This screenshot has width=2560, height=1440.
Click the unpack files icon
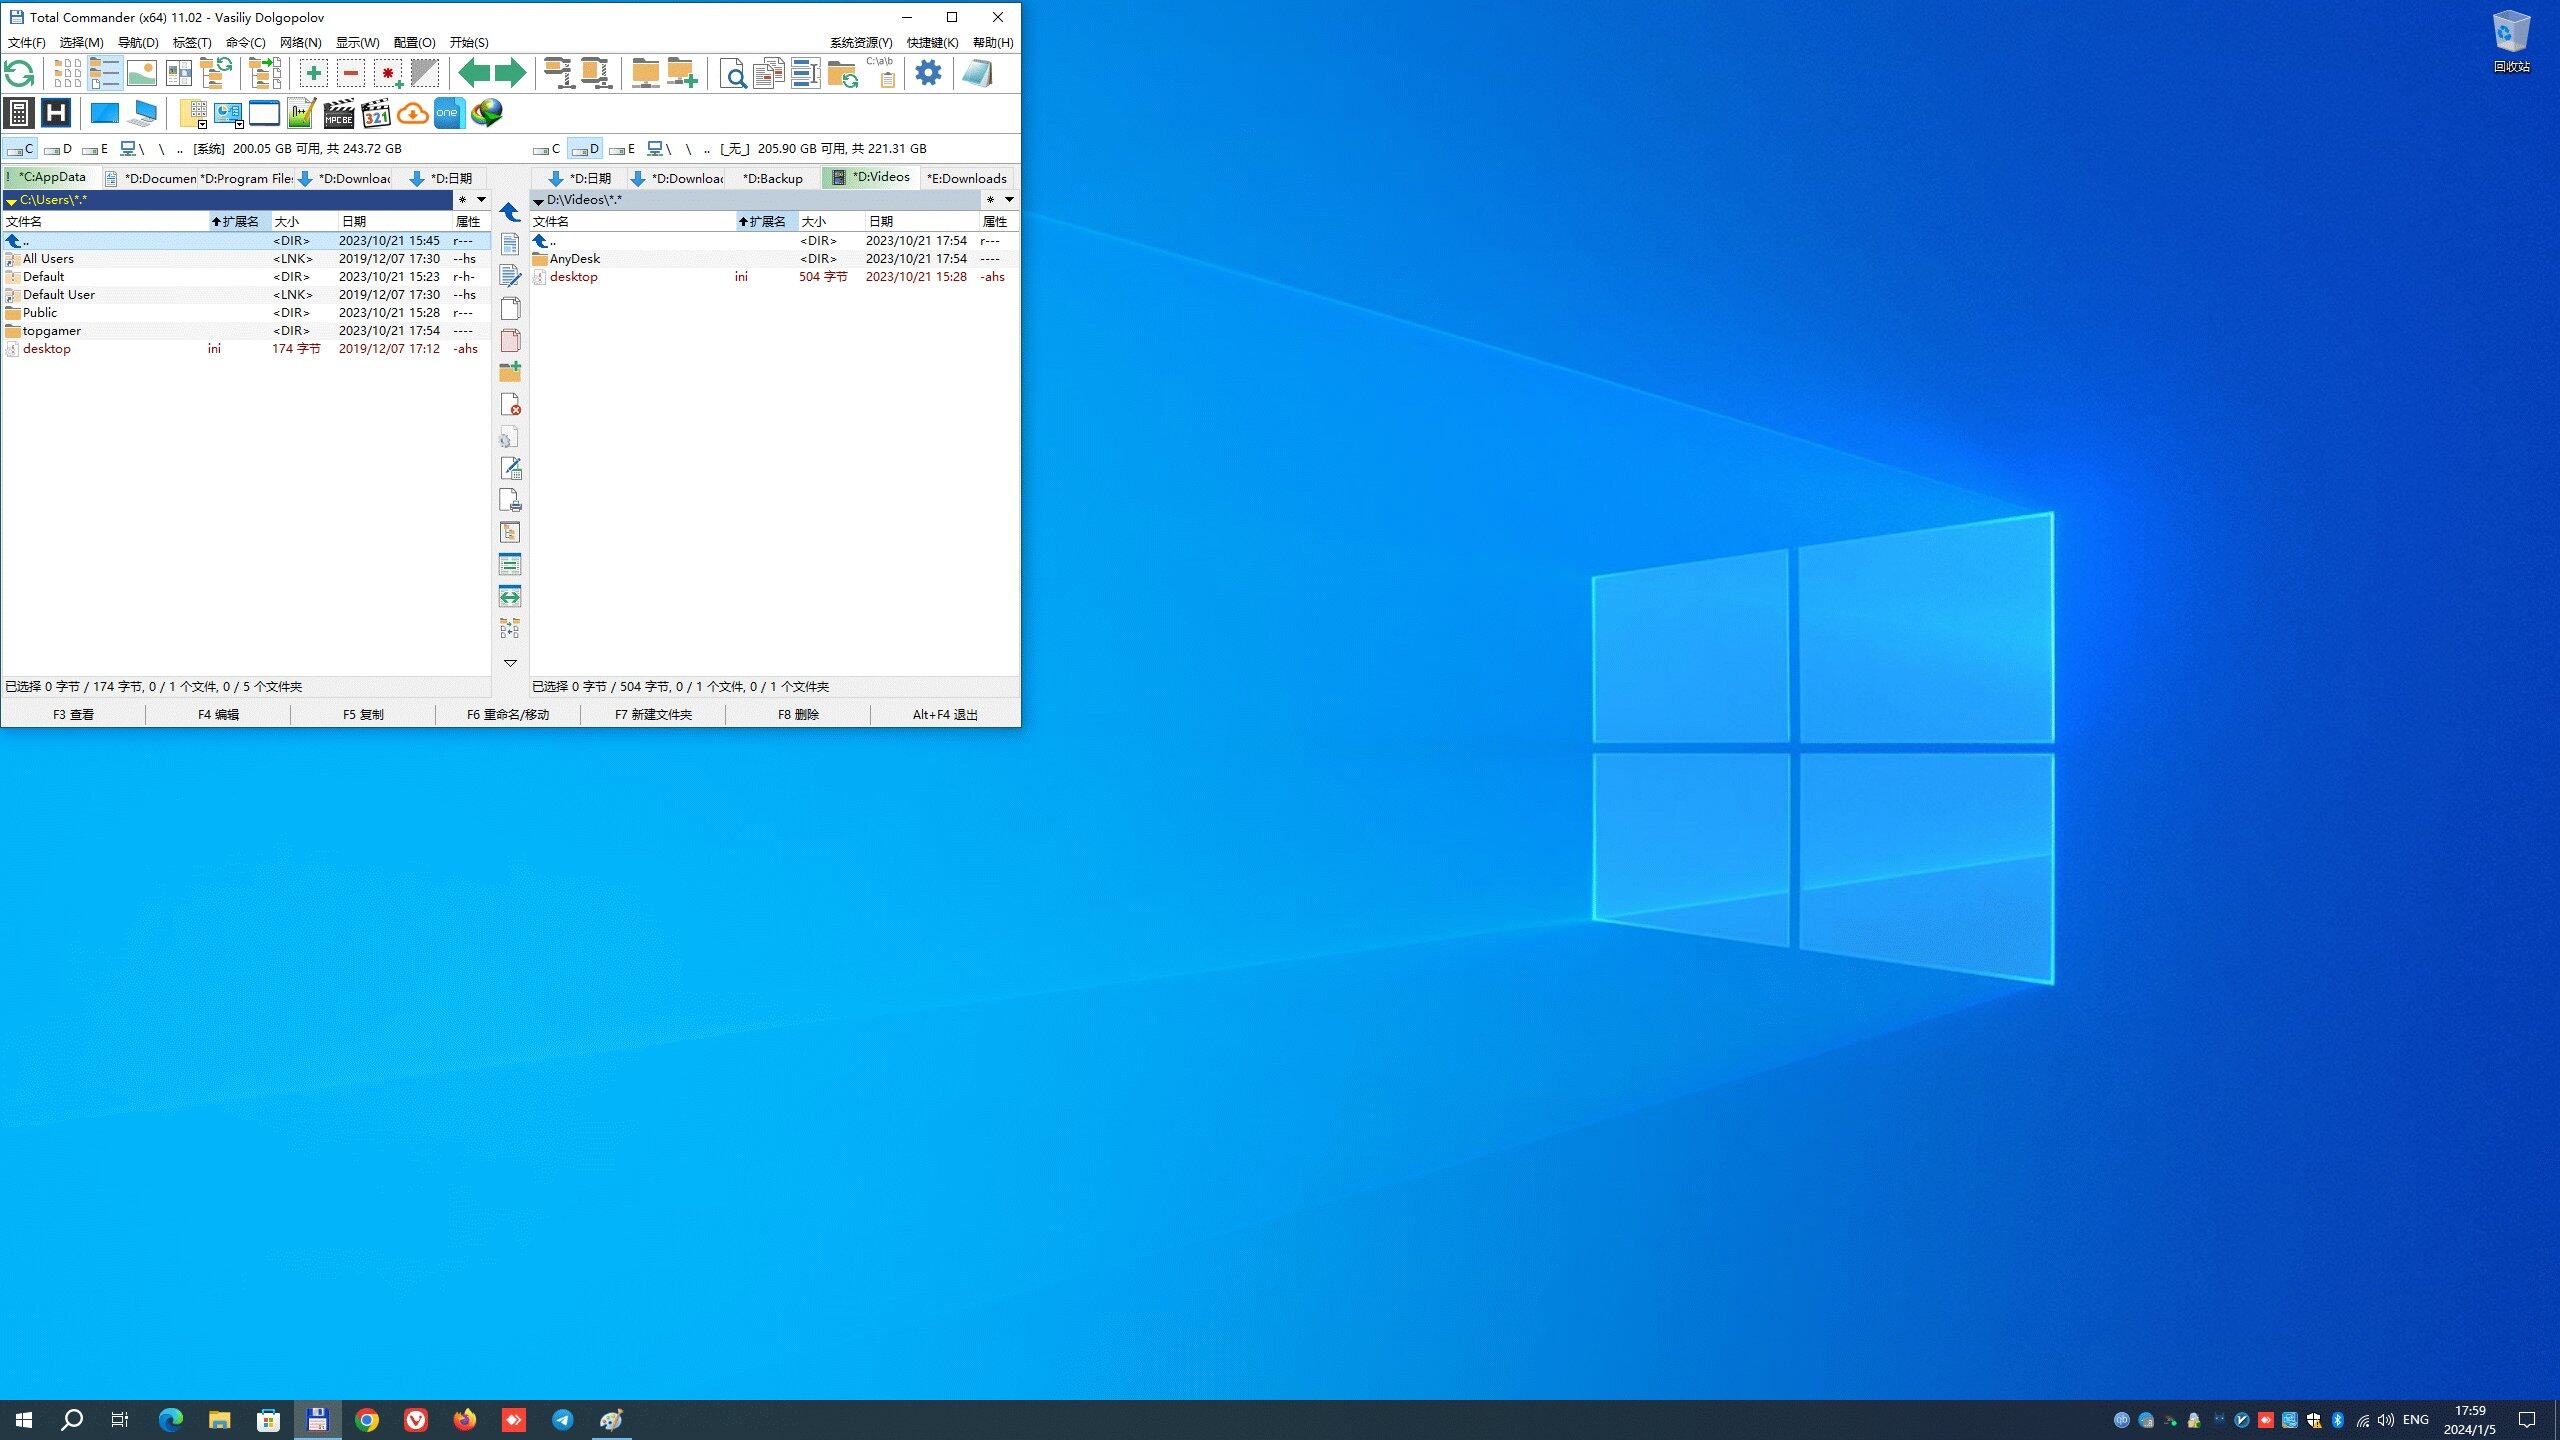596,73
